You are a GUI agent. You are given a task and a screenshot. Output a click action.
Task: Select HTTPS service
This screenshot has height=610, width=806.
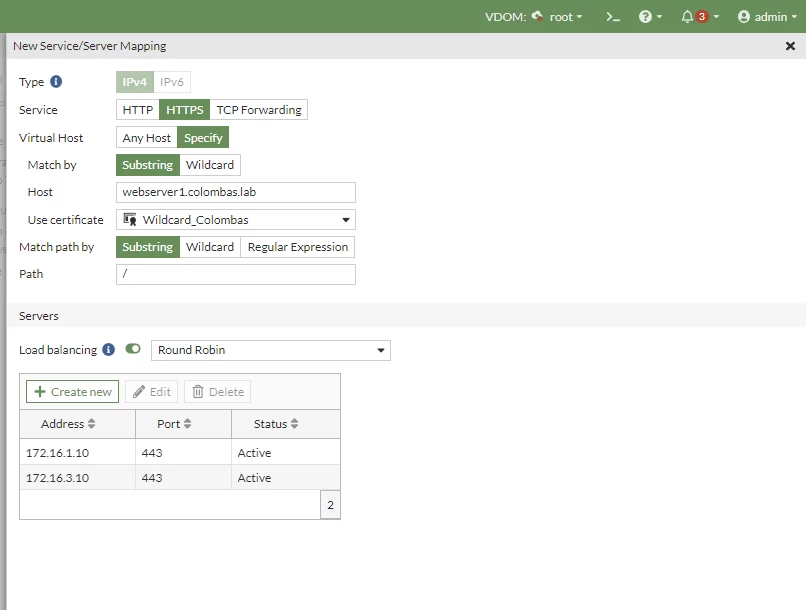point(185,110)
